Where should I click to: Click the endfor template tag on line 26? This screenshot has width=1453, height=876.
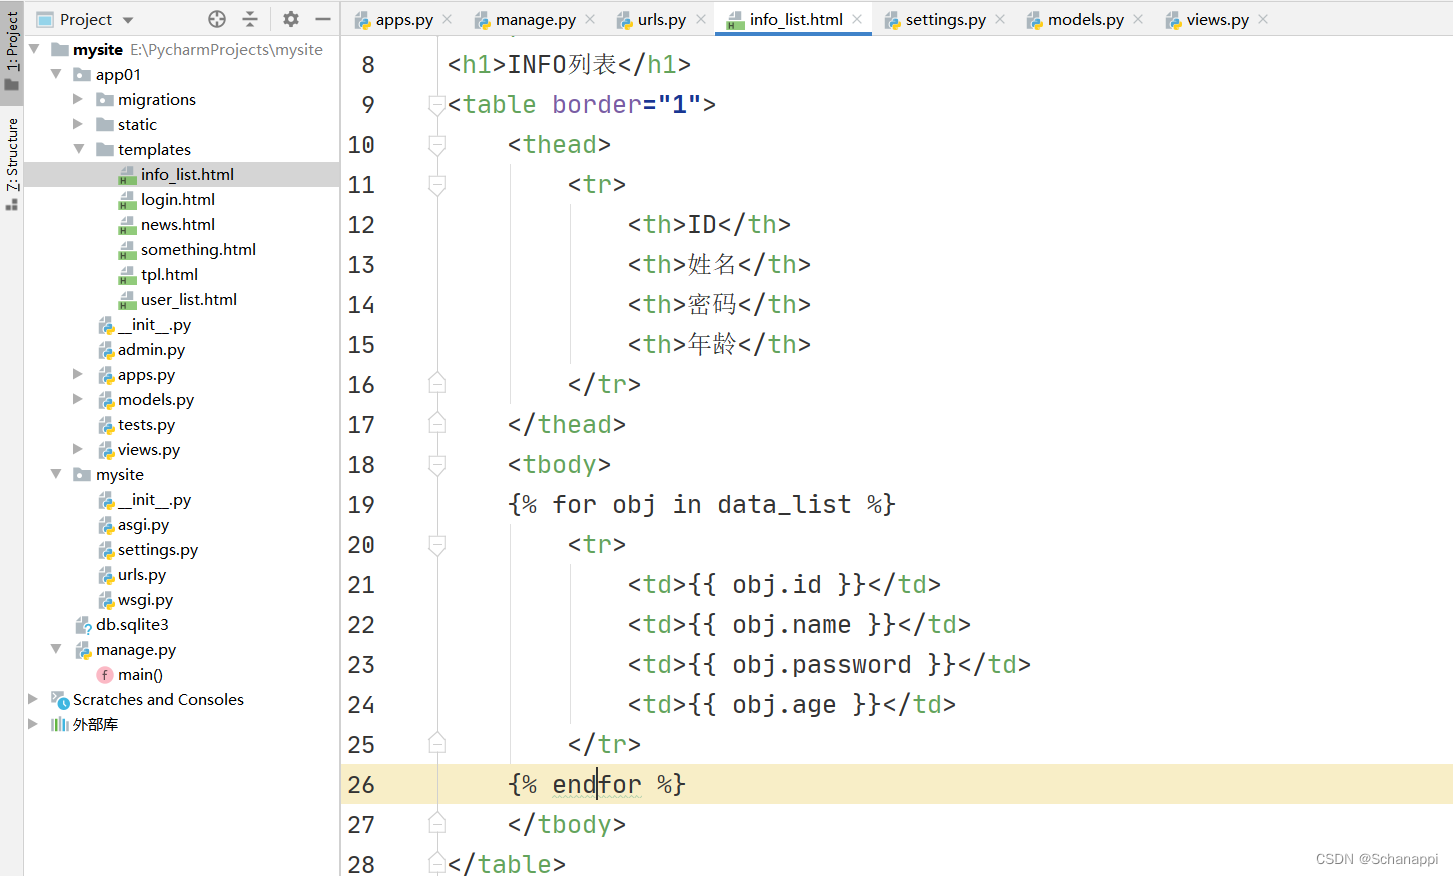pyautogui.click(x=597, y=784)
